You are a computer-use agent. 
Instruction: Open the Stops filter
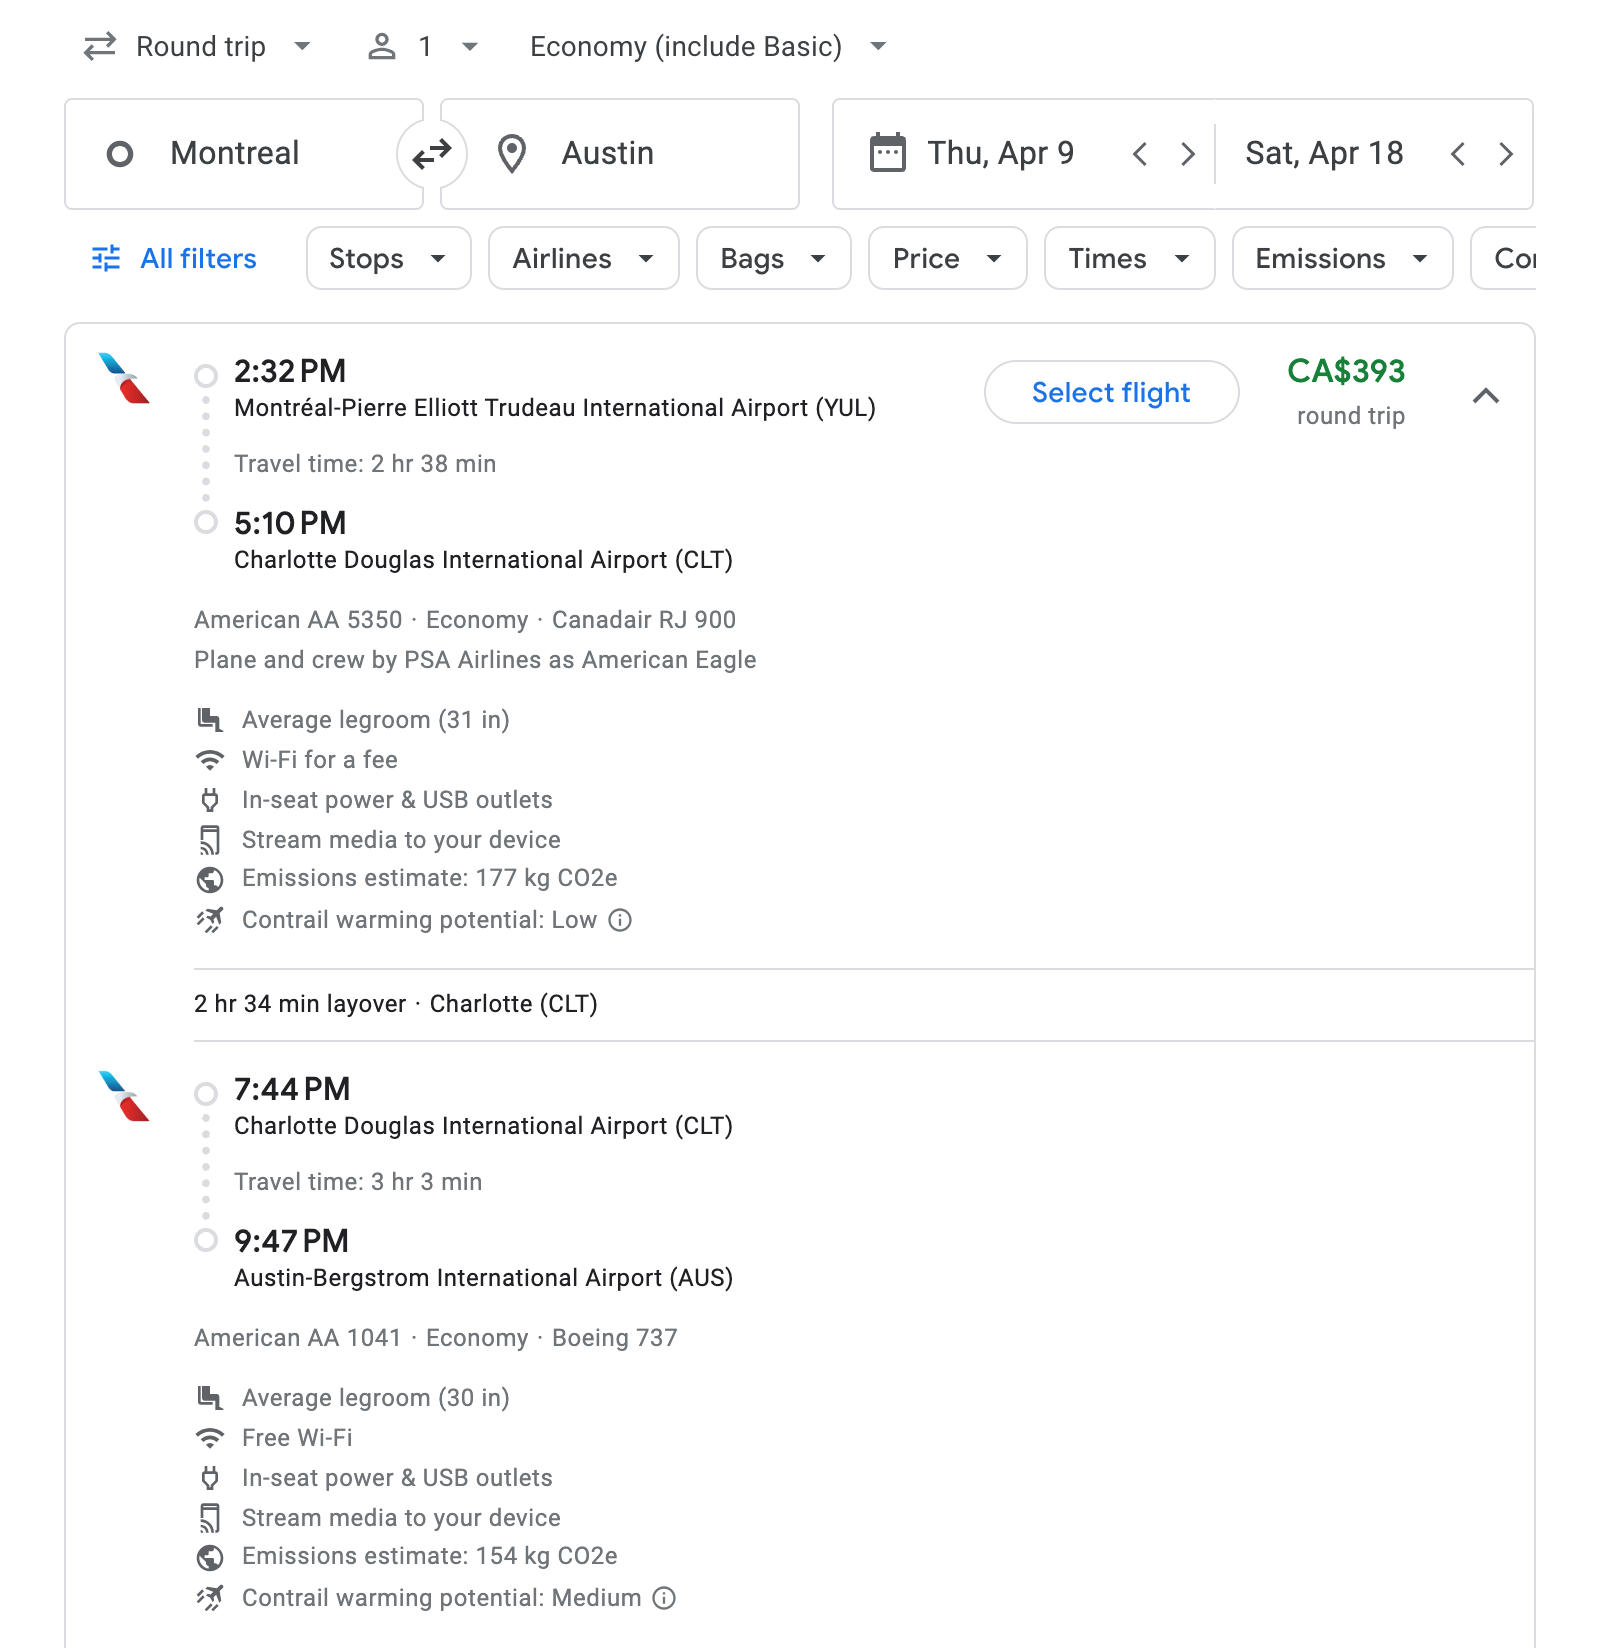tap(388, 258)
